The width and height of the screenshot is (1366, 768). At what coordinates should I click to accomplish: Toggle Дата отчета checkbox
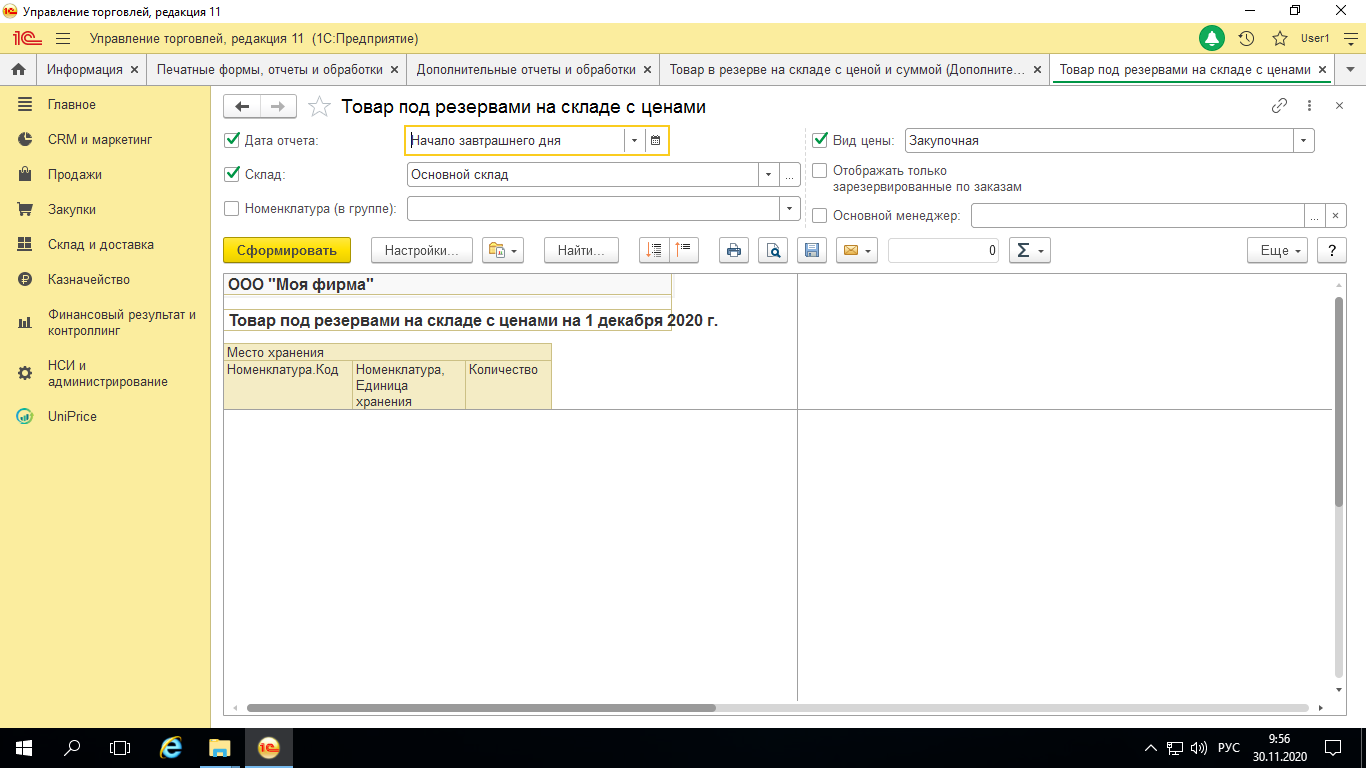click(232, 141)
